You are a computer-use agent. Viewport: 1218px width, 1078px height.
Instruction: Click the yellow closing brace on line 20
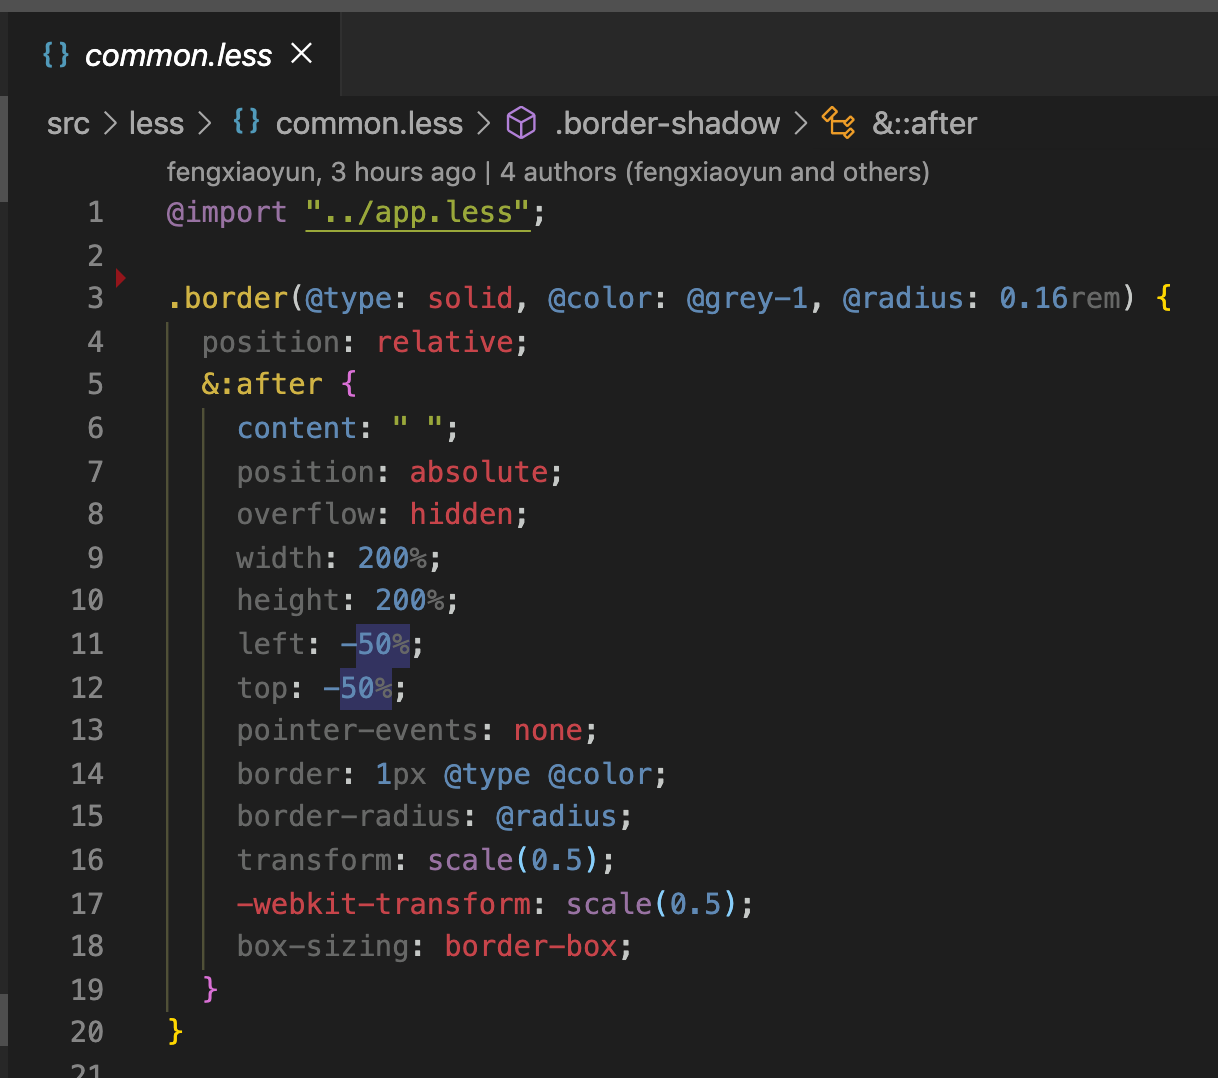click(175, 1031)
